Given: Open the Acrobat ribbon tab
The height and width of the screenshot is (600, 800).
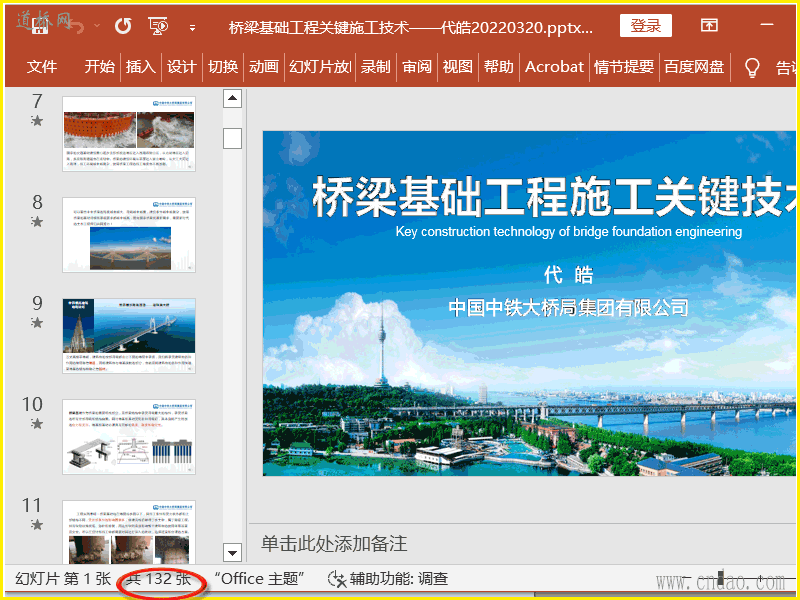Looking at the screenshot, I should 554,66.
